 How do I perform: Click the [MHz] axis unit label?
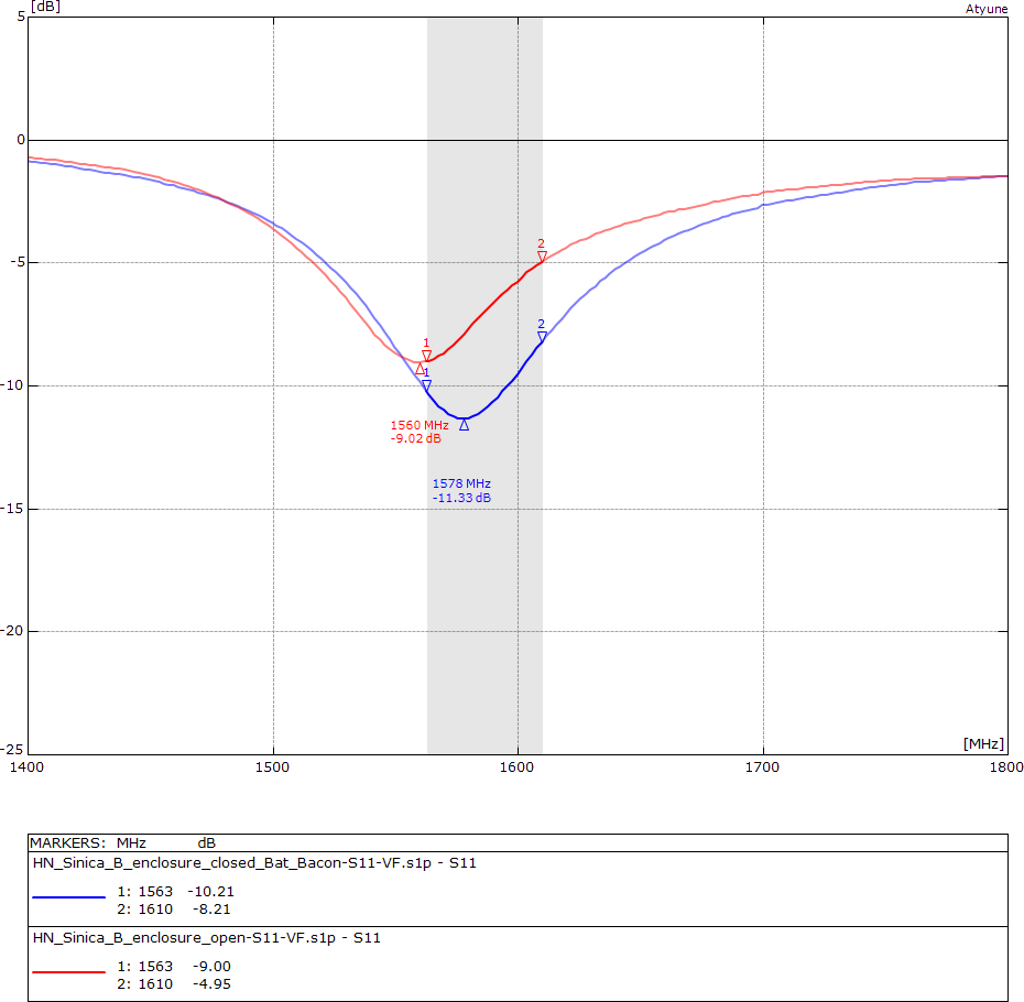(984, 744)
